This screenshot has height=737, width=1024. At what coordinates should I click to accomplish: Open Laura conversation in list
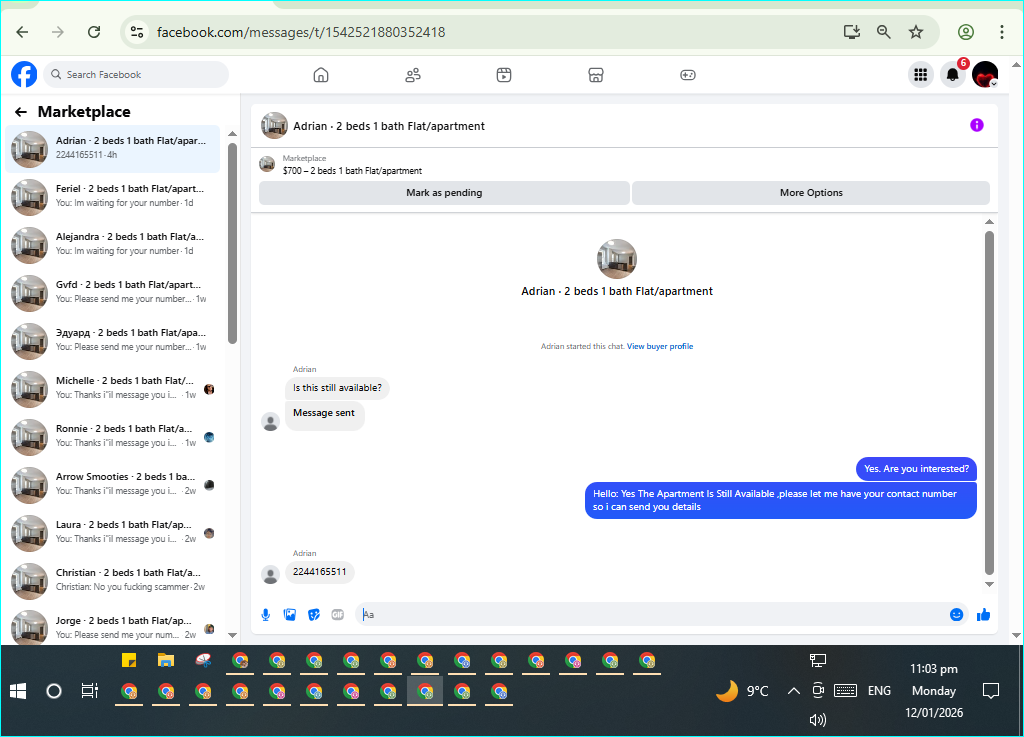(x=113, y=533)
